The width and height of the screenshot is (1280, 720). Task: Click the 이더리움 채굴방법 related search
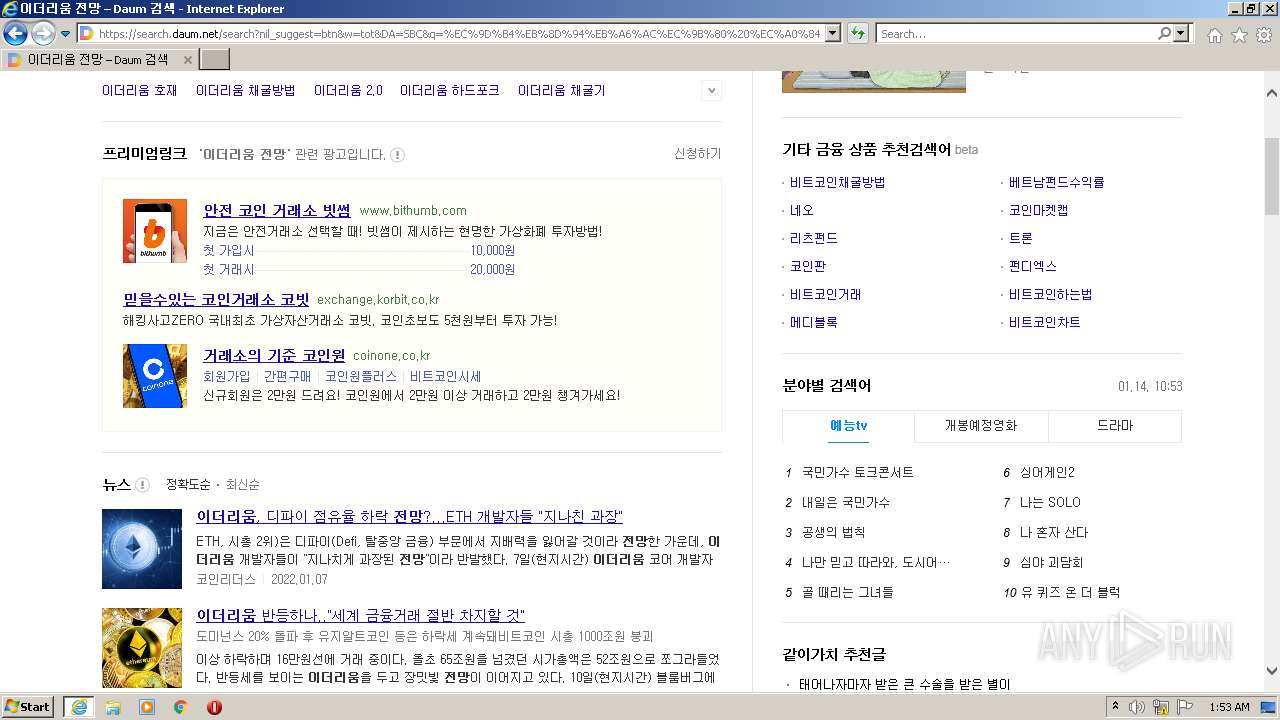coord(245,90)
